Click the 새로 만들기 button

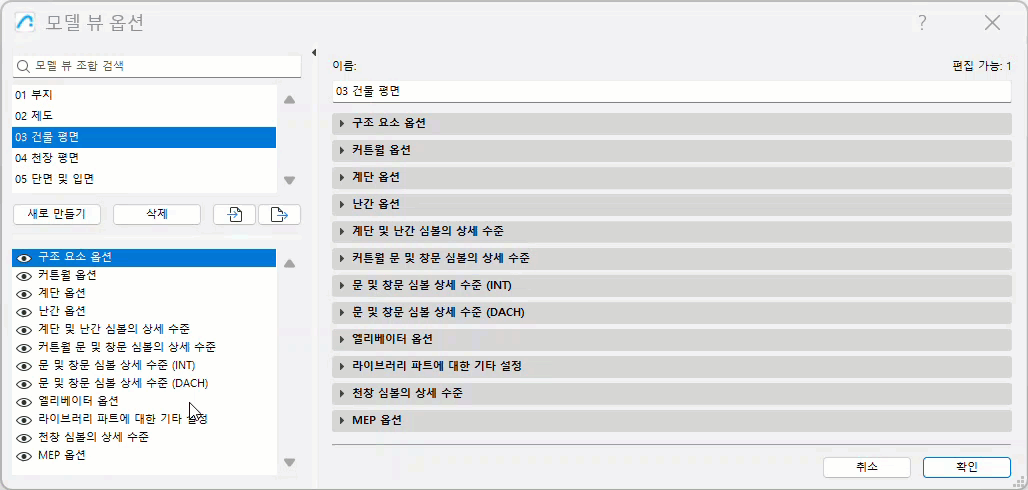(x=56, y=214)
